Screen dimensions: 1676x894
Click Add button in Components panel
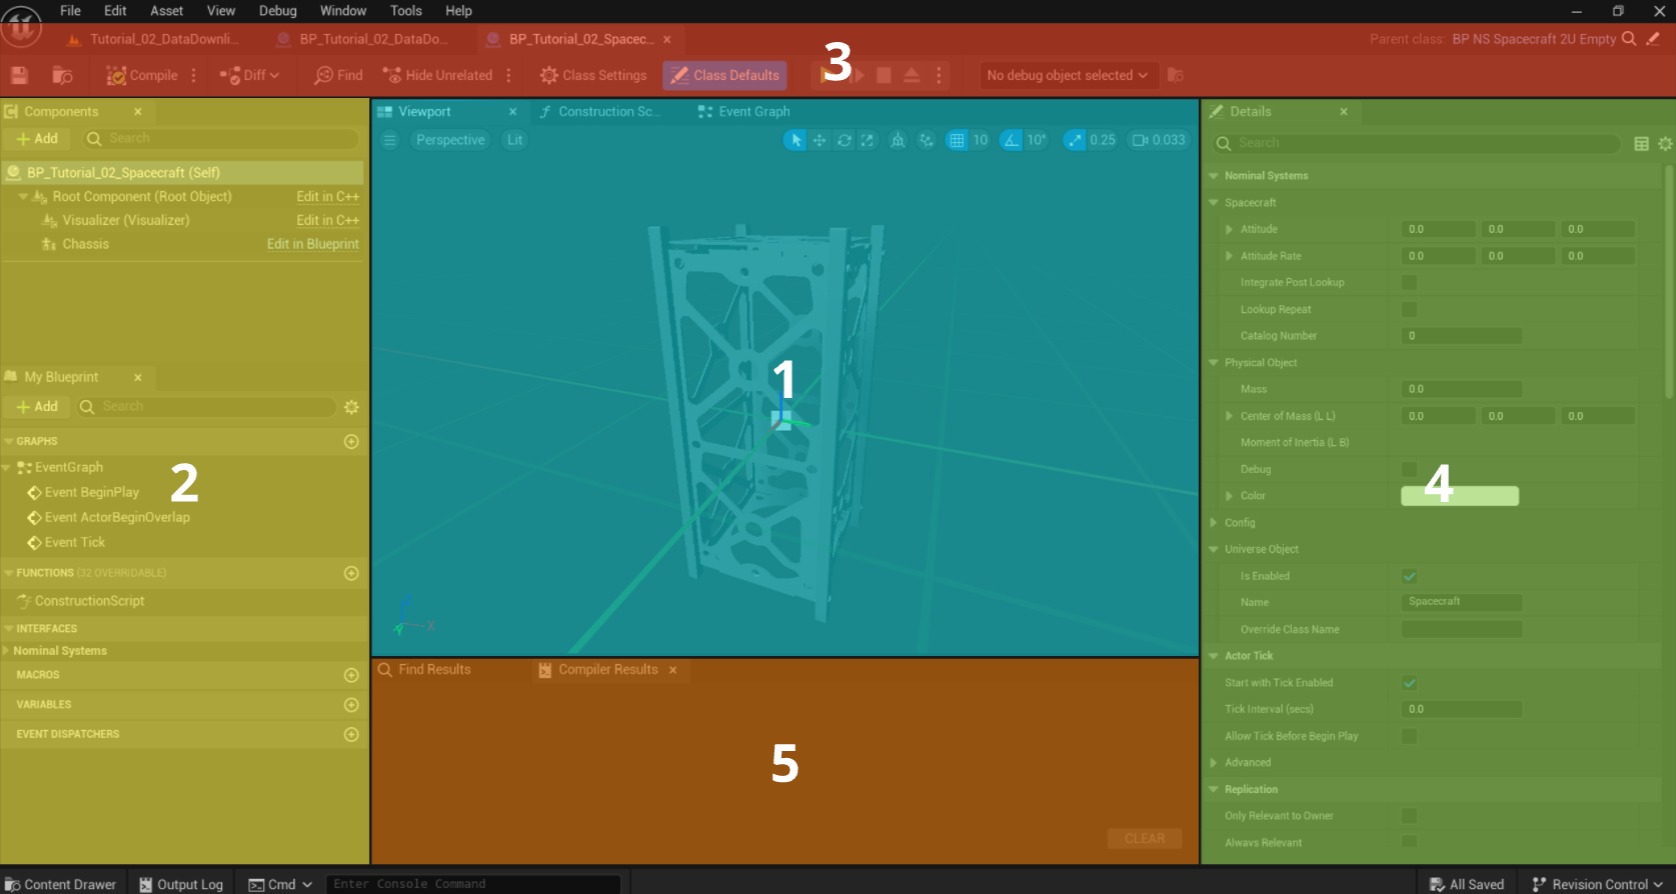37,139
